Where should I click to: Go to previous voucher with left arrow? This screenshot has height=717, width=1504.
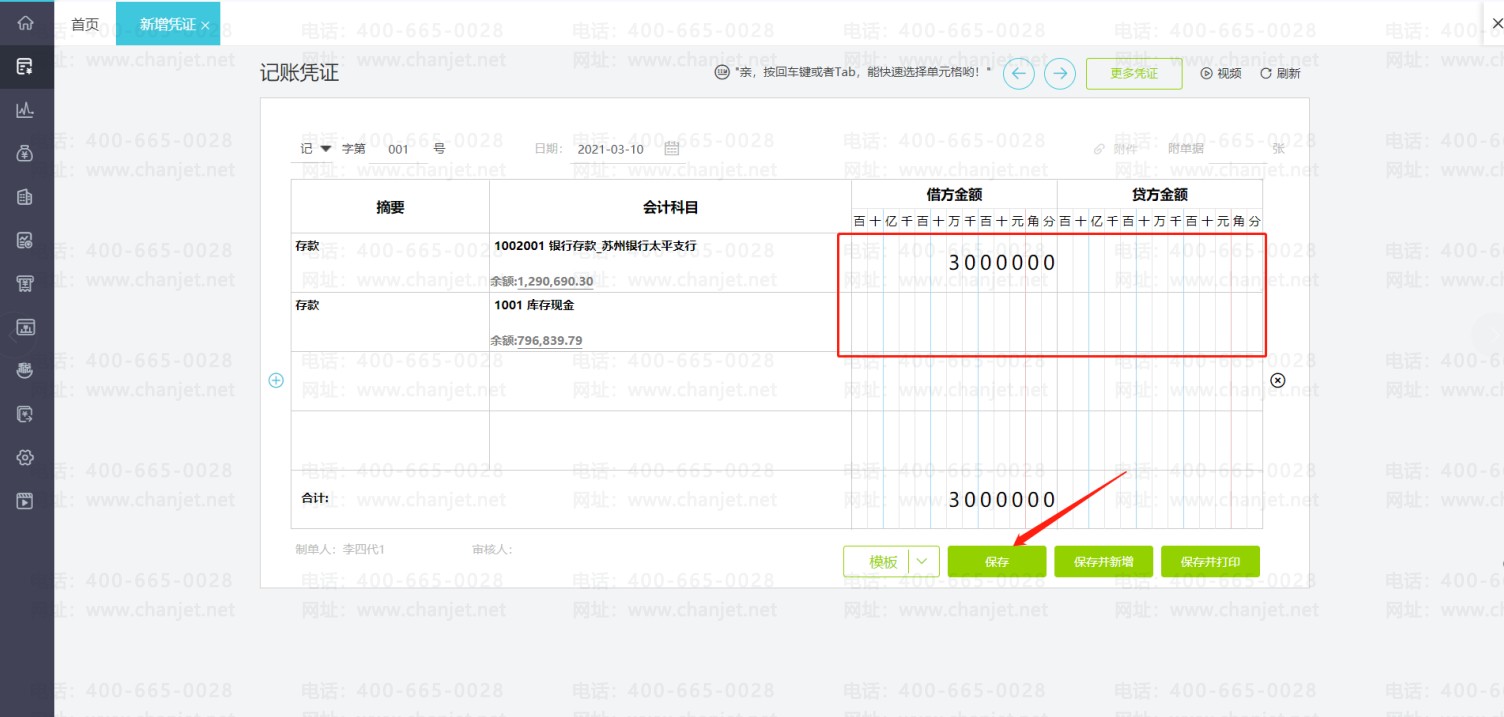tap(1018, 73)
